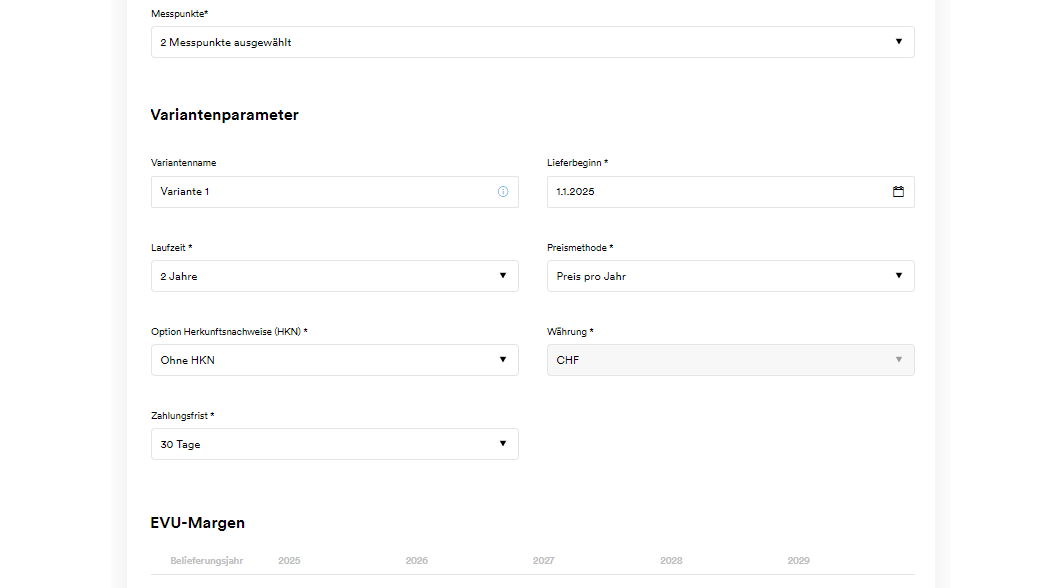Click the 2027 column header
The width and height of the screenshot is (1047, 588).
coord(543,561)
